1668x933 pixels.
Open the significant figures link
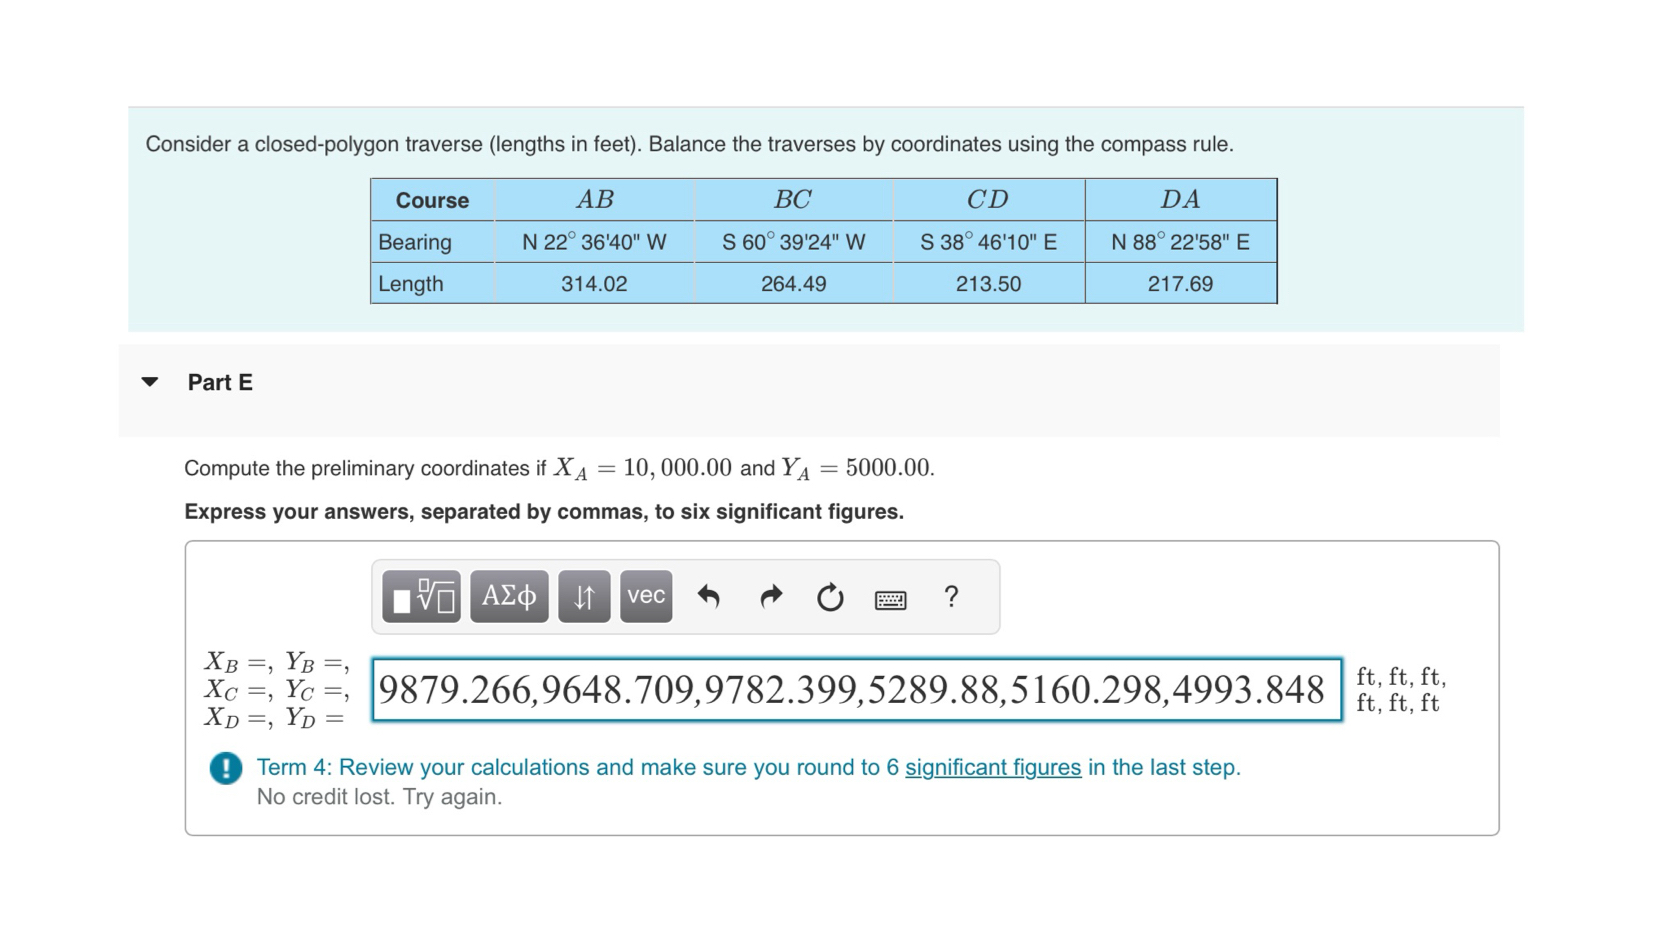tap(992, 768)
